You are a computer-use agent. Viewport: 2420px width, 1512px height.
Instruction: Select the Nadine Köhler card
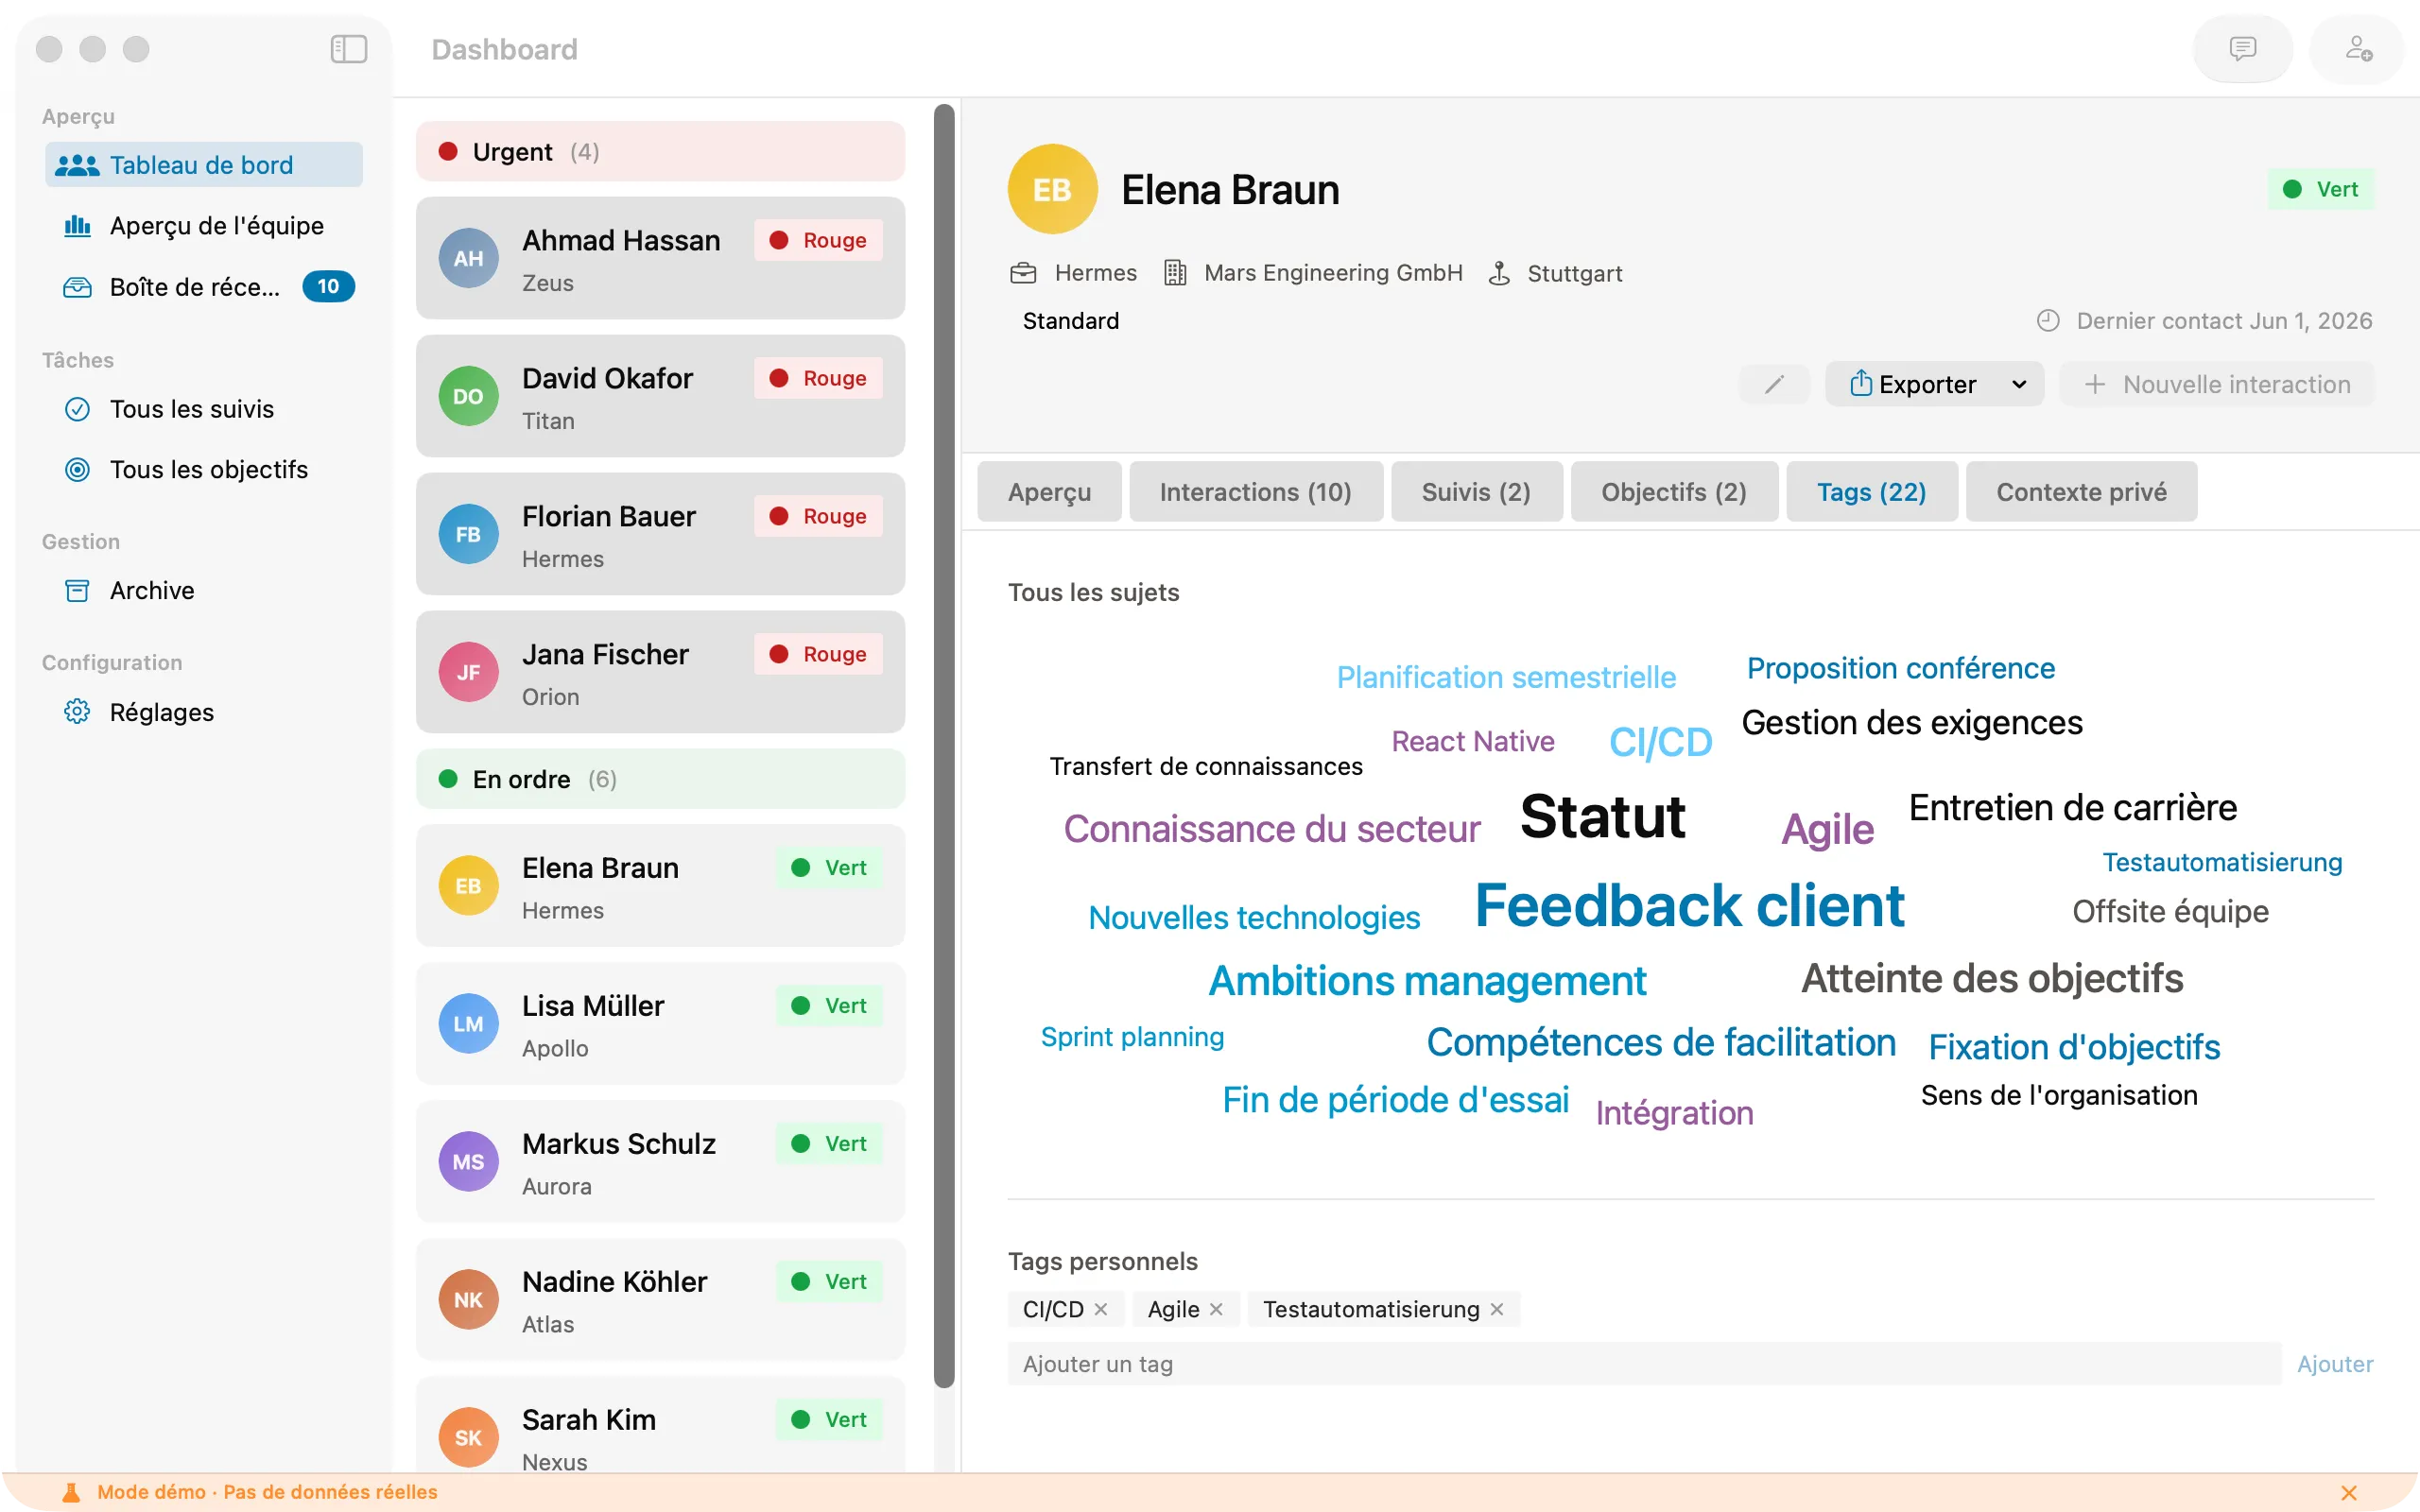660,1299
